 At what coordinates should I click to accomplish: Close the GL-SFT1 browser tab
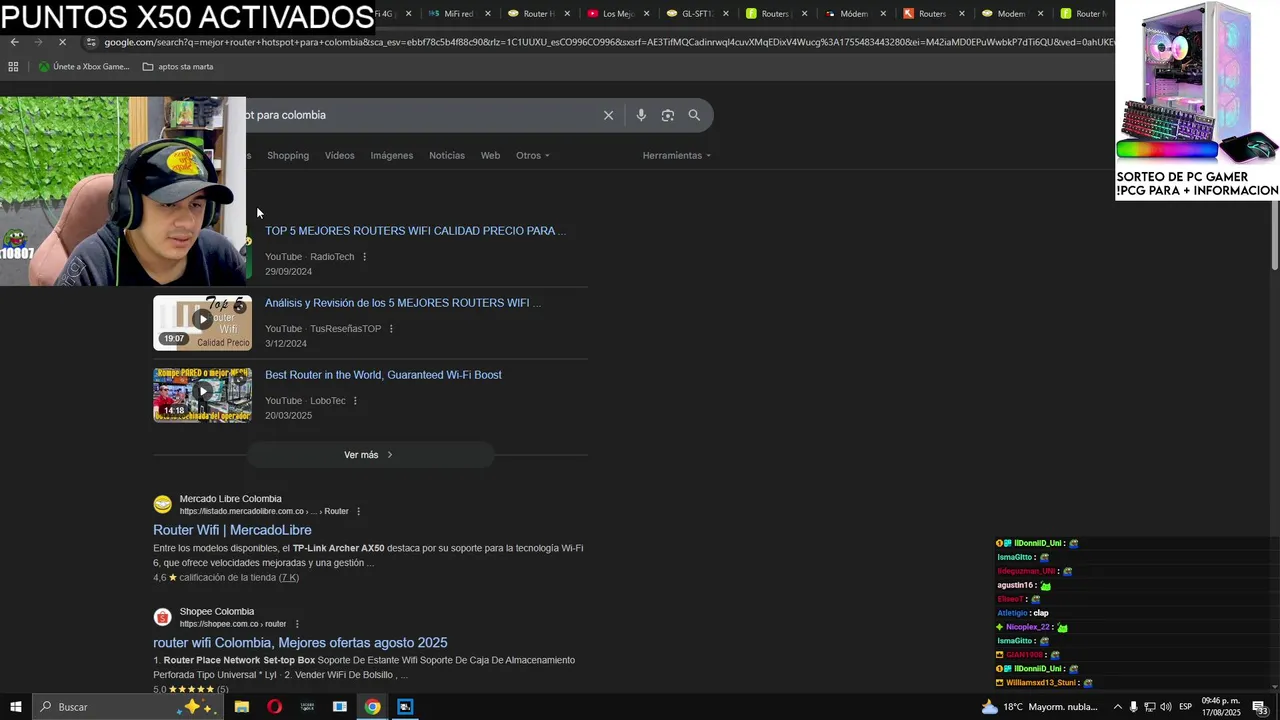(x=726, y=14)
